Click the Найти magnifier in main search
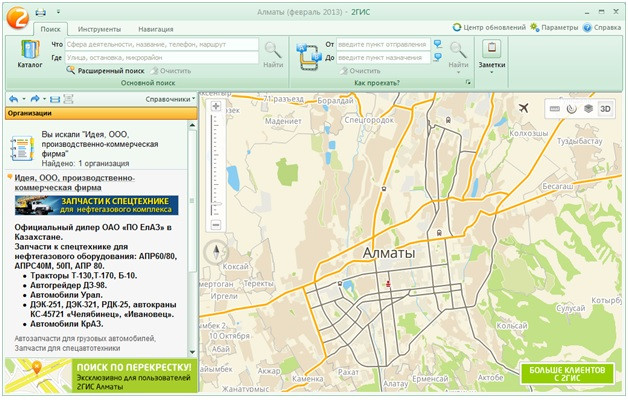This screenshot has height=417, width=628. (273, 51)
